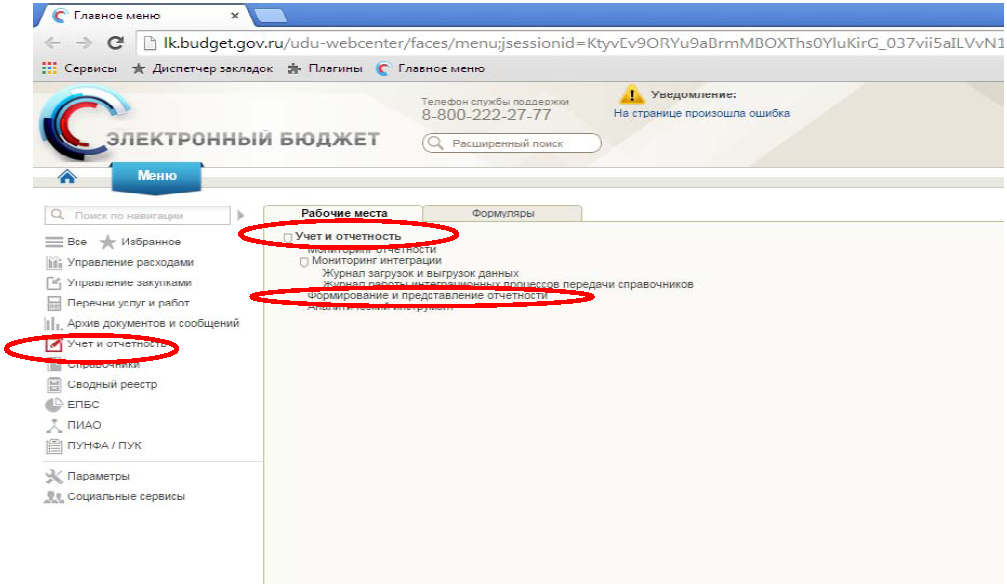Open Перечни услуг и работ section
This screenshot has width=1007, height=588.
point(128,303)
